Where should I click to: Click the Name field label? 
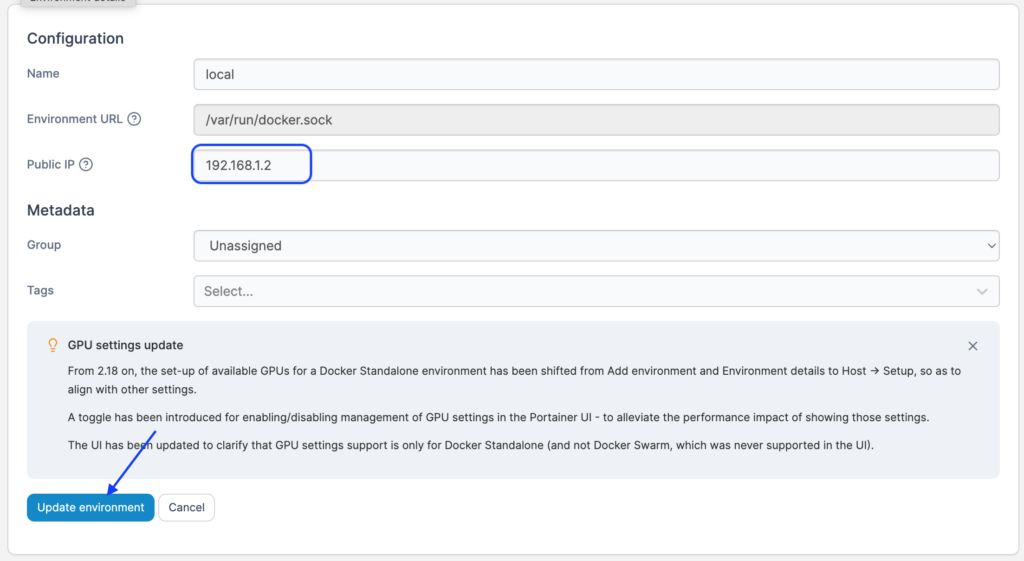pos(43,74)
